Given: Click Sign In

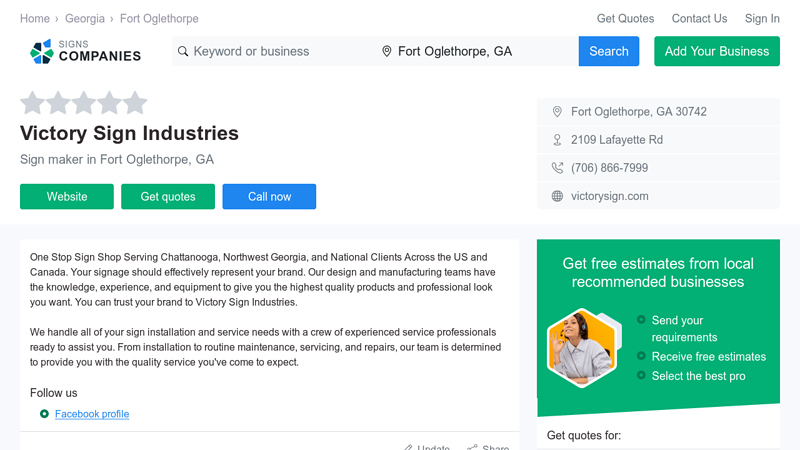Looking at the screenshot, I should click(x=762, y=18).
